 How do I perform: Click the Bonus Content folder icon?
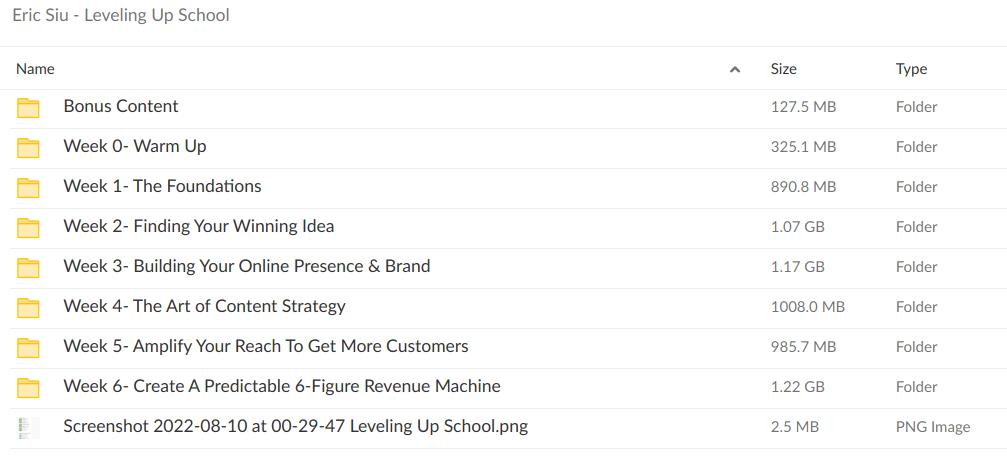pyautogui.click(x=28, y=107)
